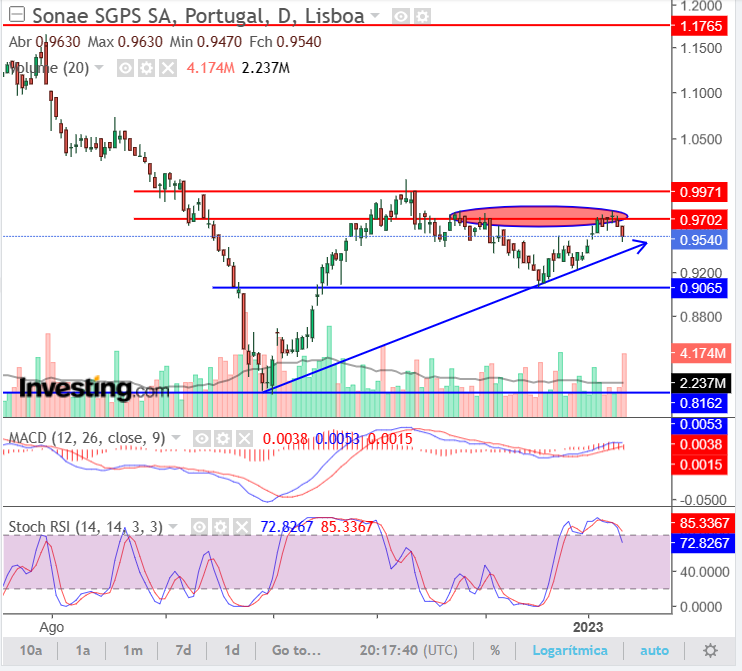
Task: Select the 10a time range
Action: (31, 650)
